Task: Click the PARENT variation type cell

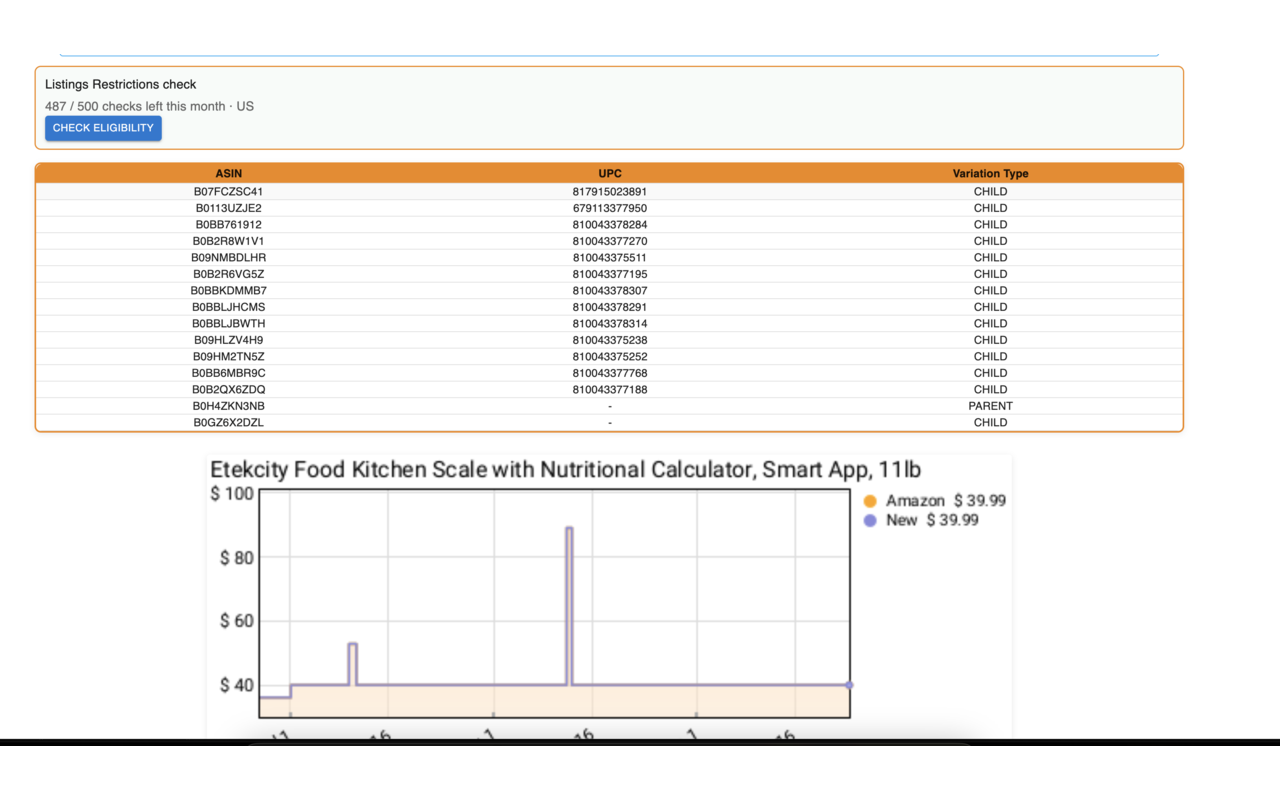Action: [990, 406]
